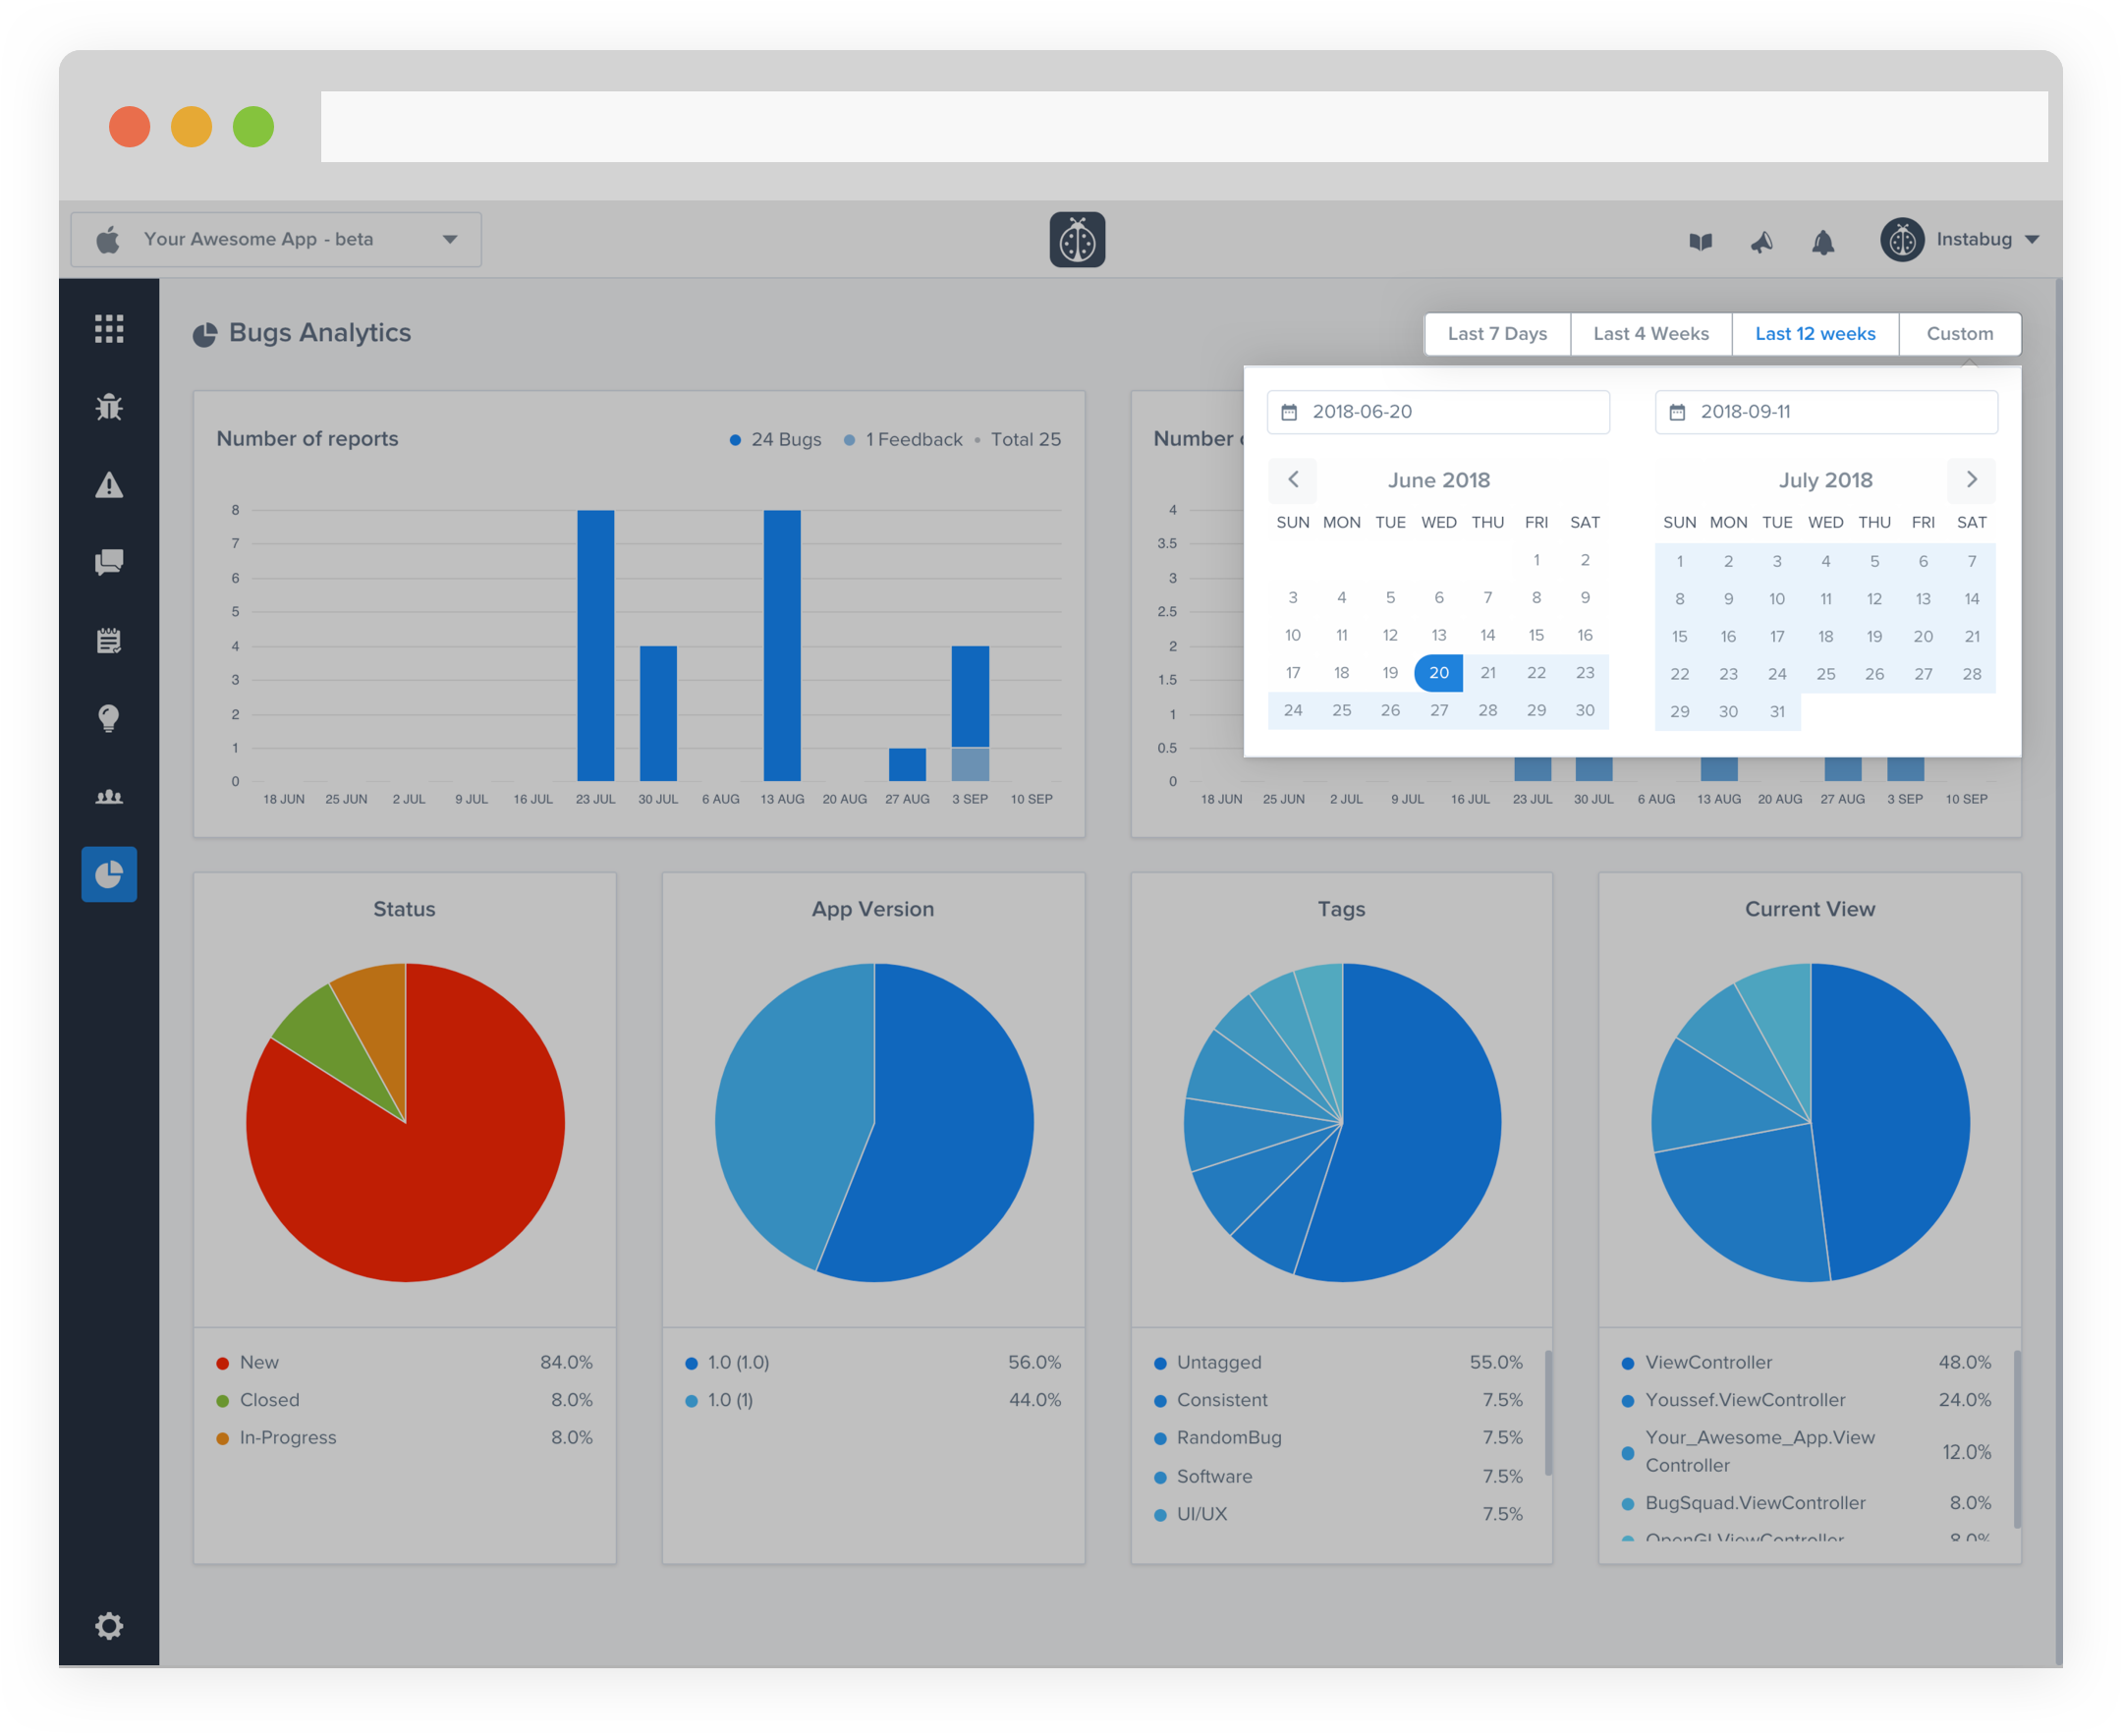Click the 23 JUL bar in reports chart

[x=595, y=646]
